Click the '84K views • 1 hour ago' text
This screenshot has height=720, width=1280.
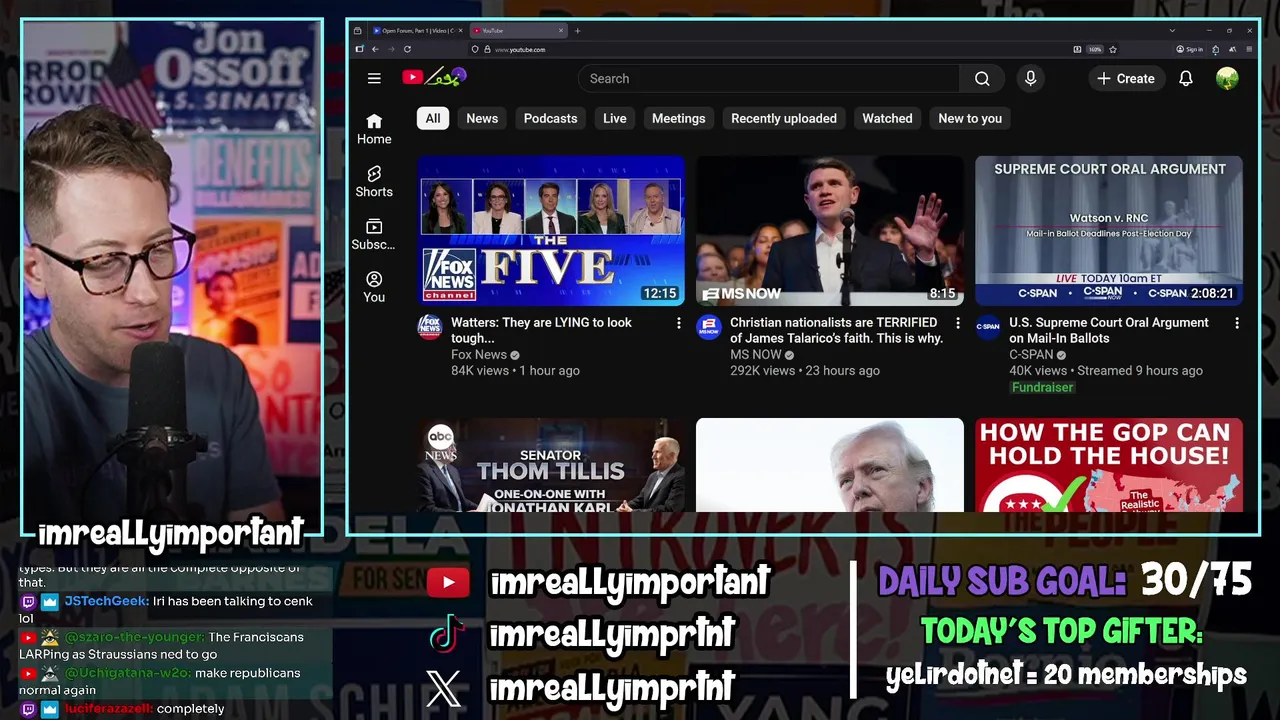point(515,370)
